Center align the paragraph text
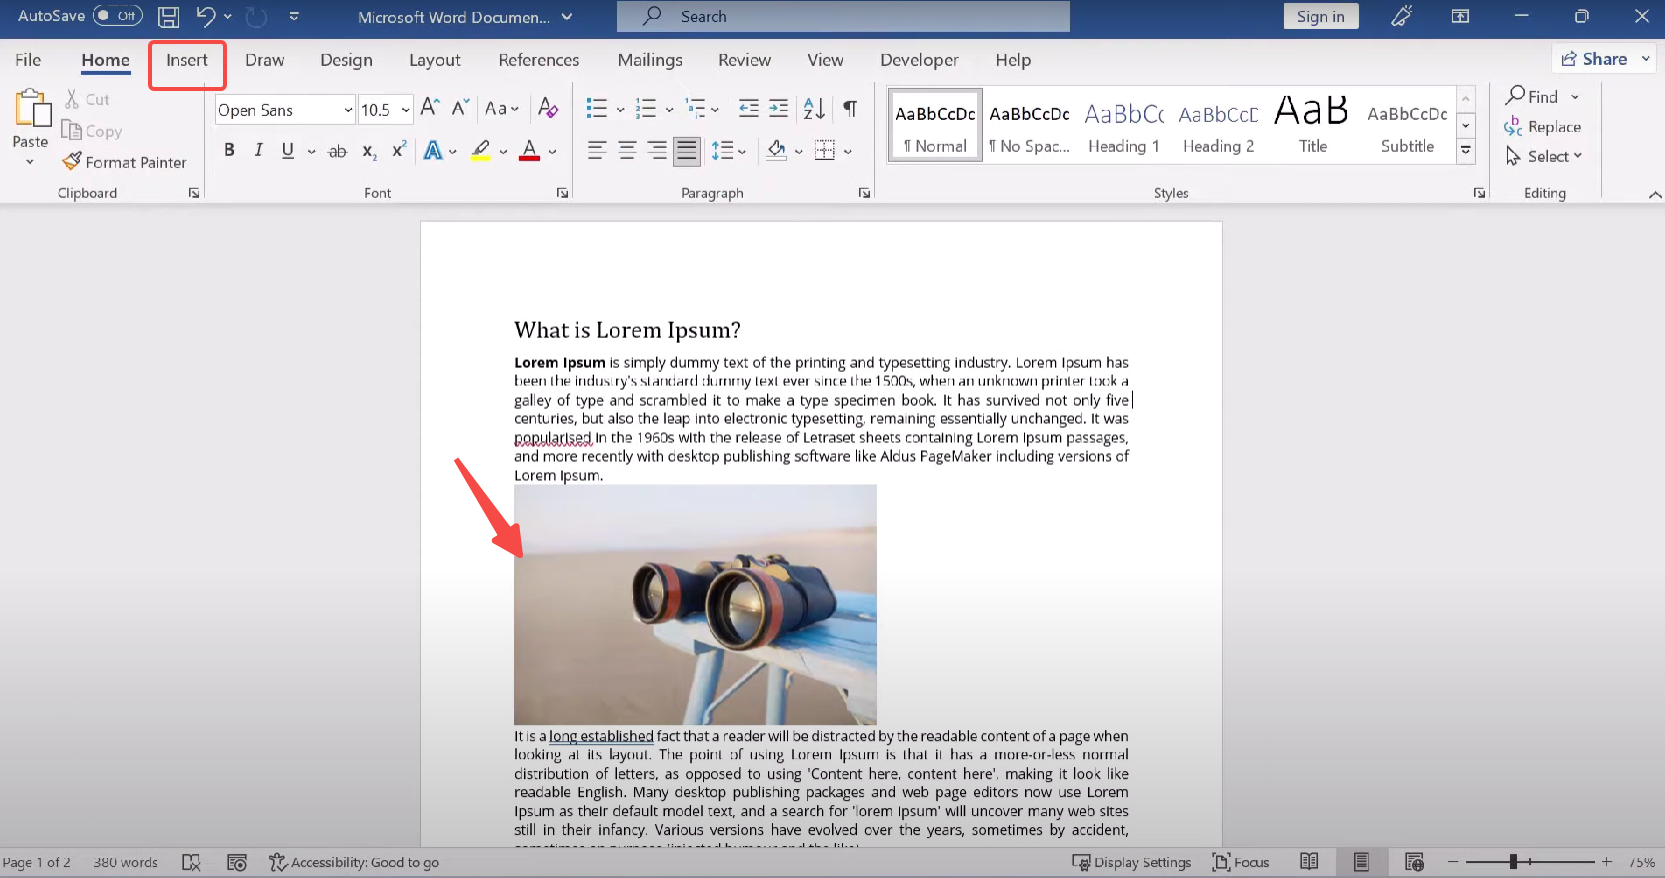The height and width of the screenshot is (878, 1665). [627, 151]
